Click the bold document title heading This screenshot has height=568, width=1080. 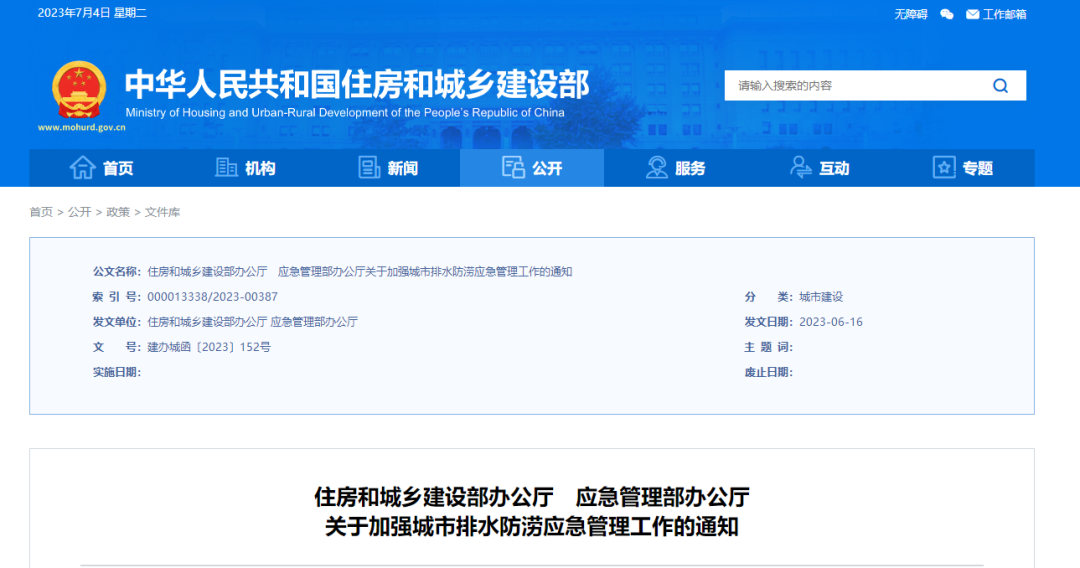[x=532, y=511]
